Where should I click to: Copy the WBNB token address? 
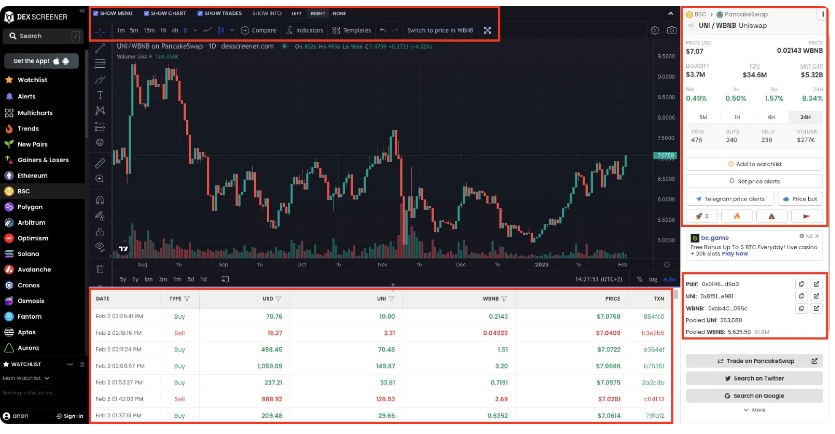[x=801, y=308]
